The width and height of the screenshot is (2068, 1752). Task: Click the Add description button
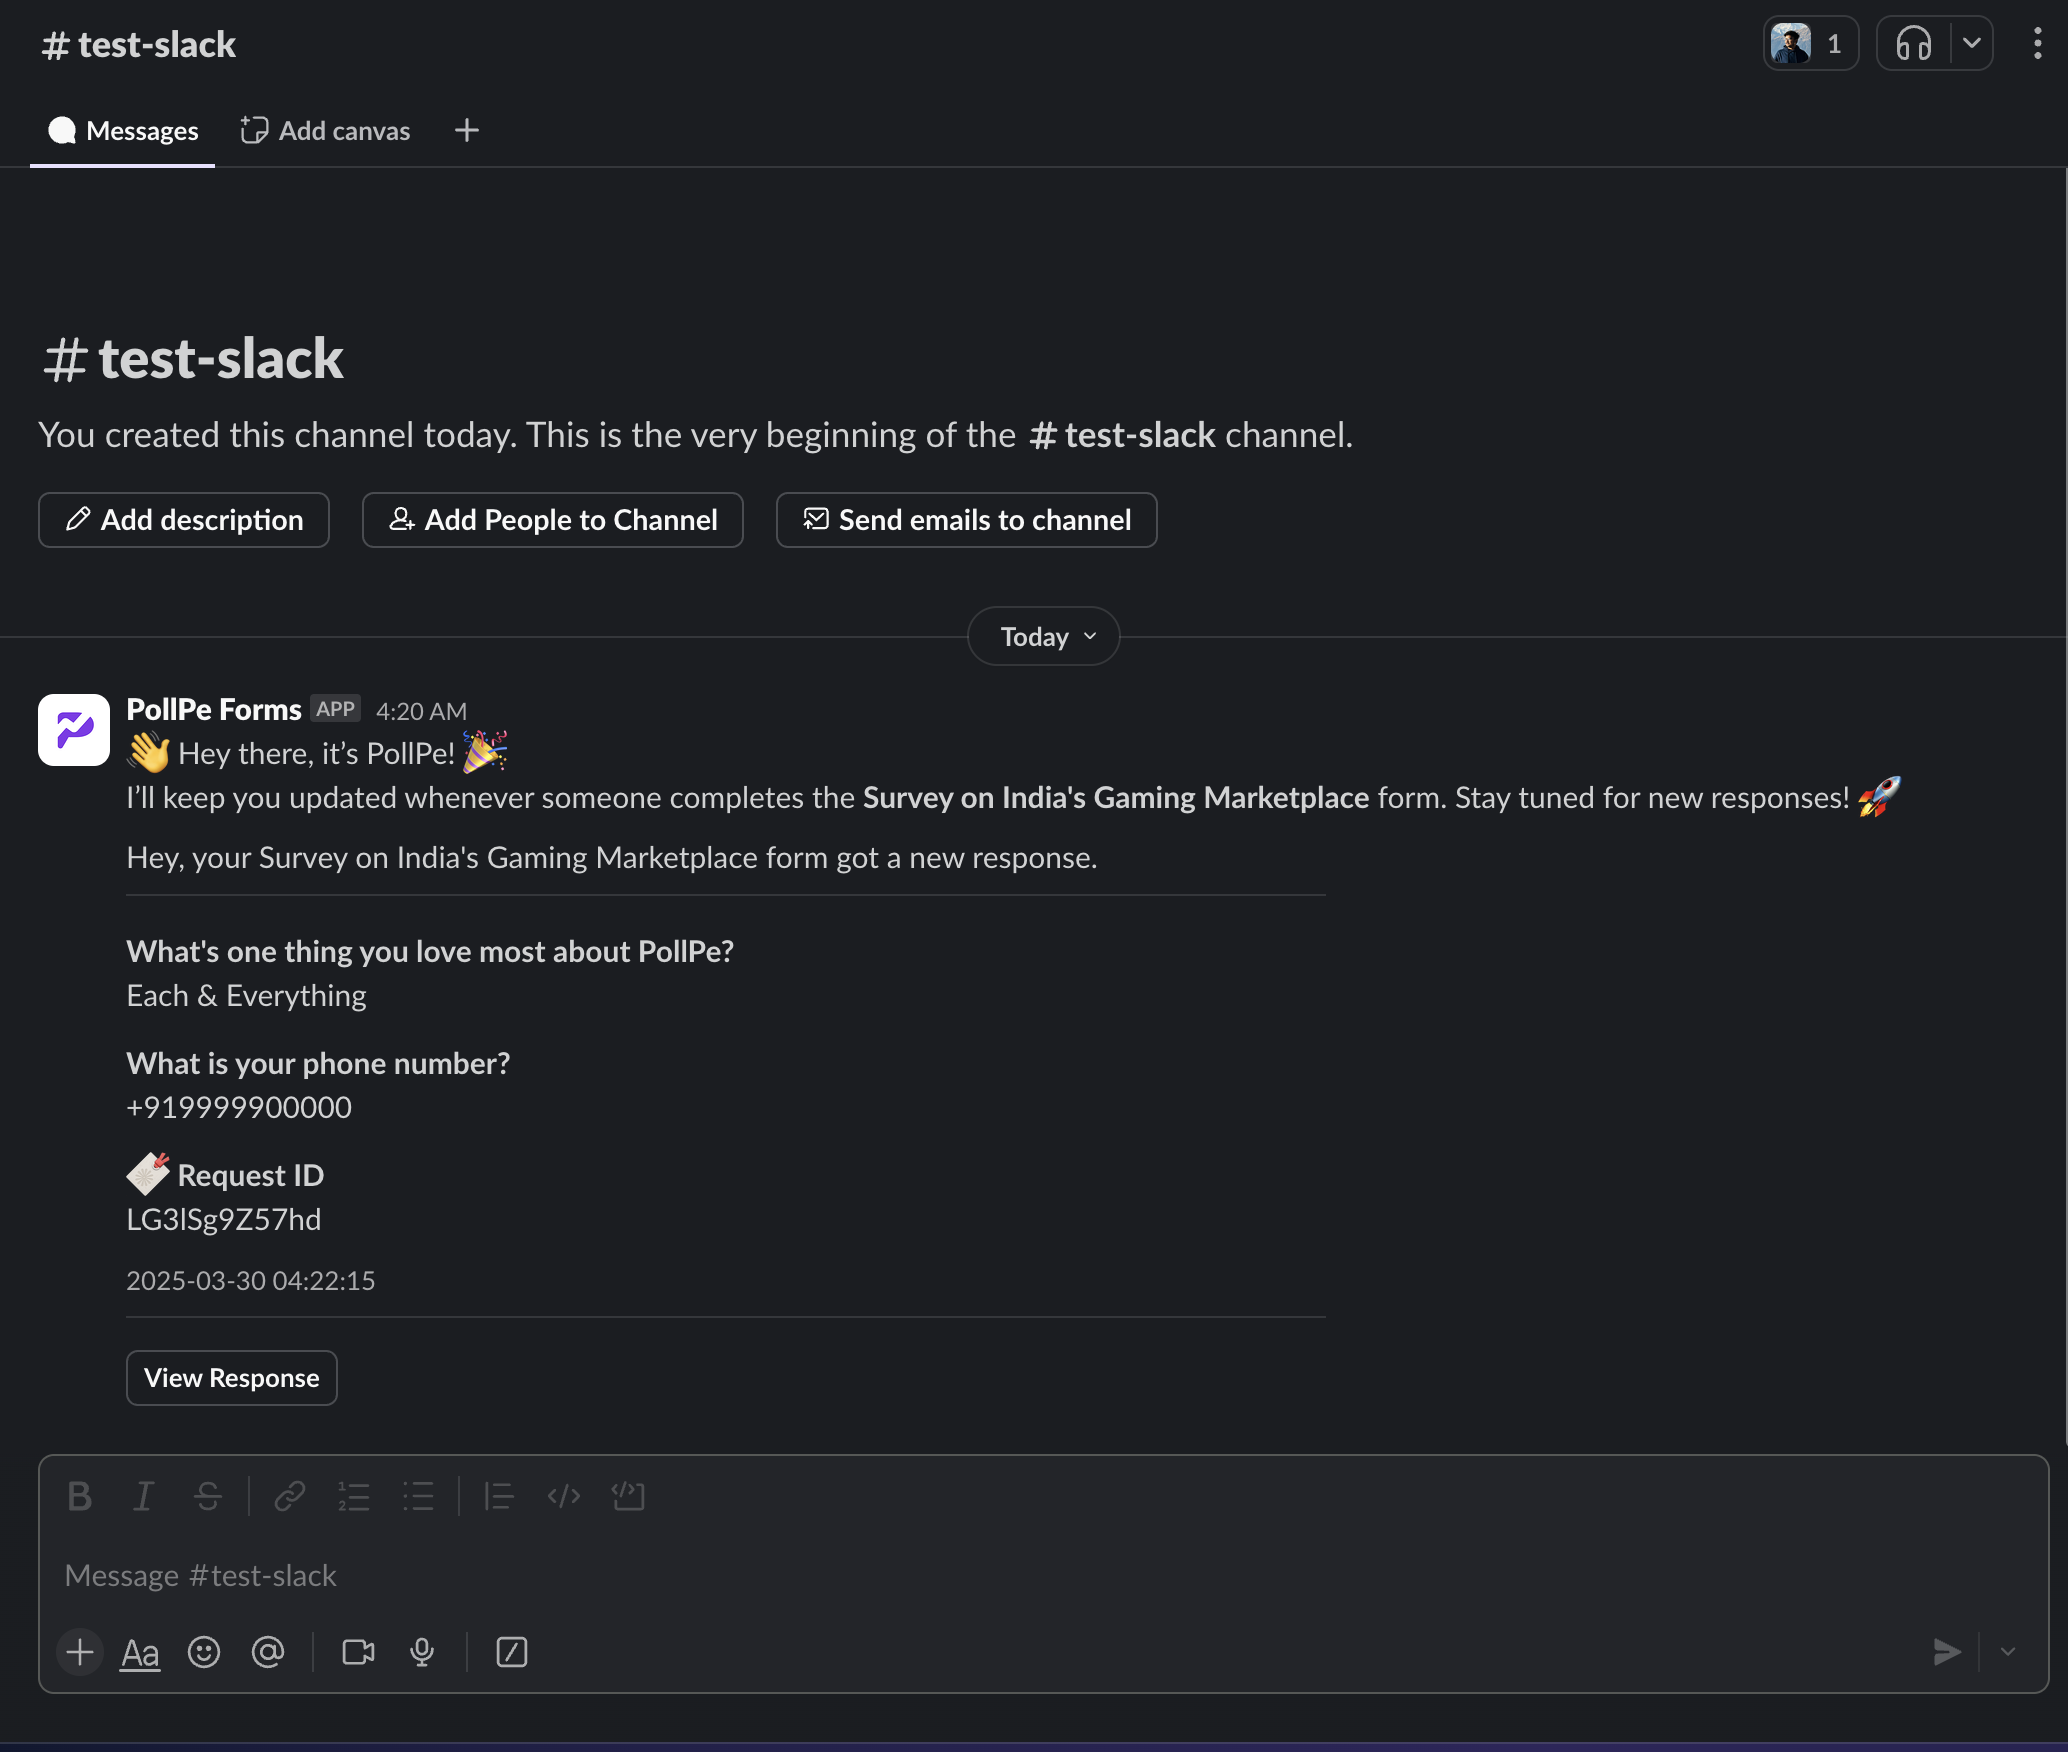[x=184, y=520]
